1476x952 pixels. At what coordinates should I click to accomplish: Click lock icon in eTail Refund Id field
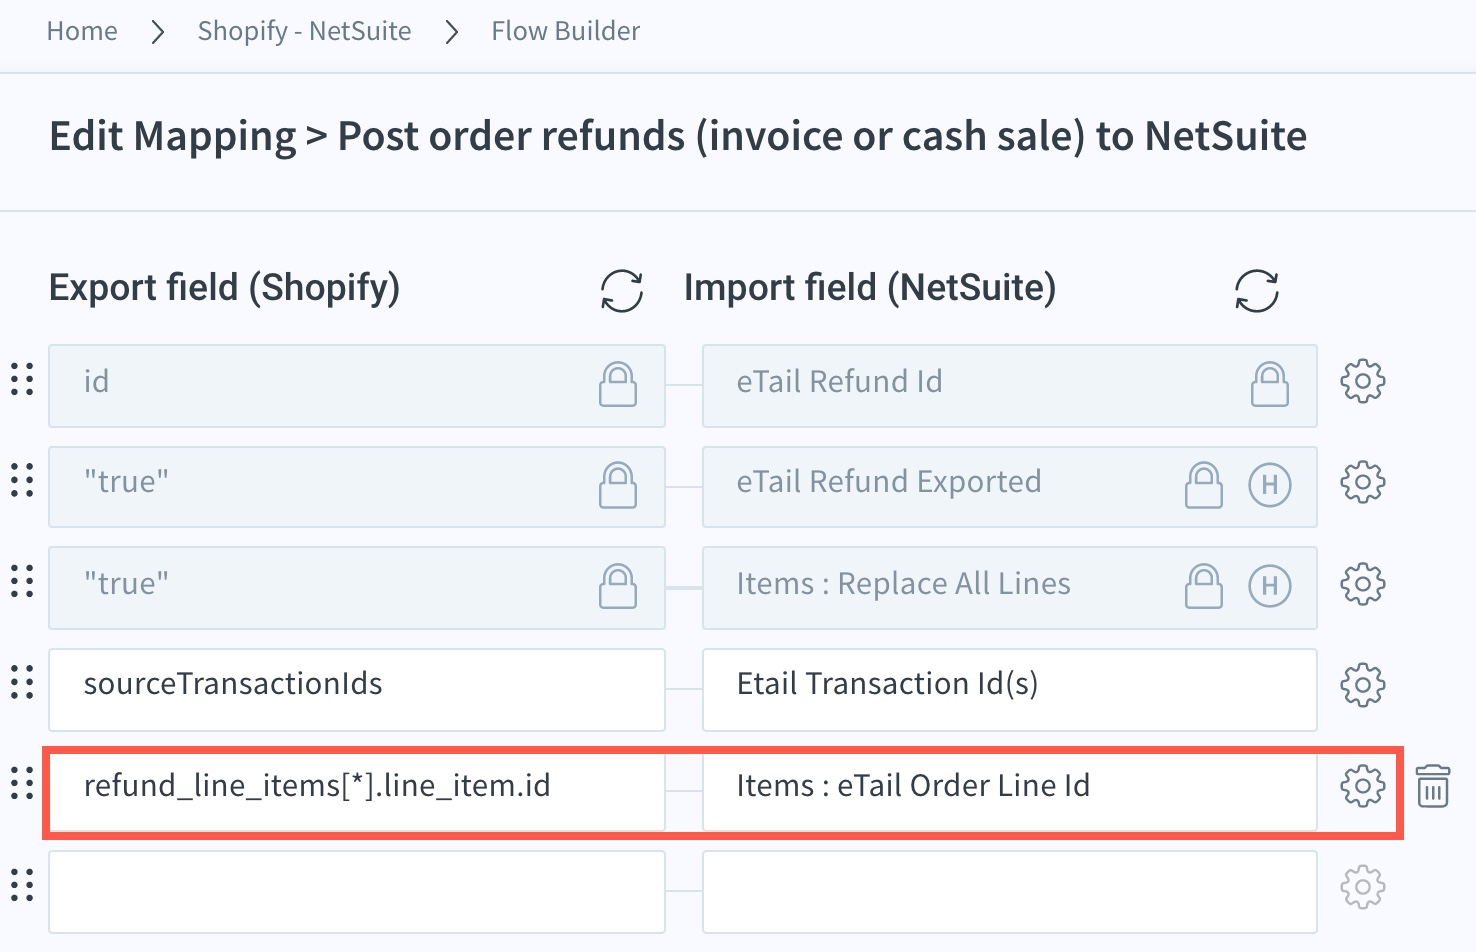tap(1270, 384)
